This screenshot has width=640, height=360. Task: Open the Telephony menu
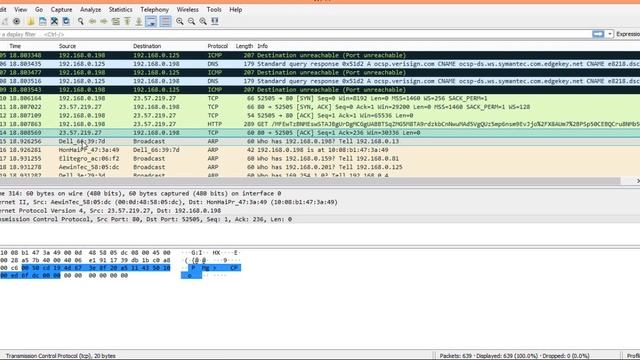pos(154,9)
